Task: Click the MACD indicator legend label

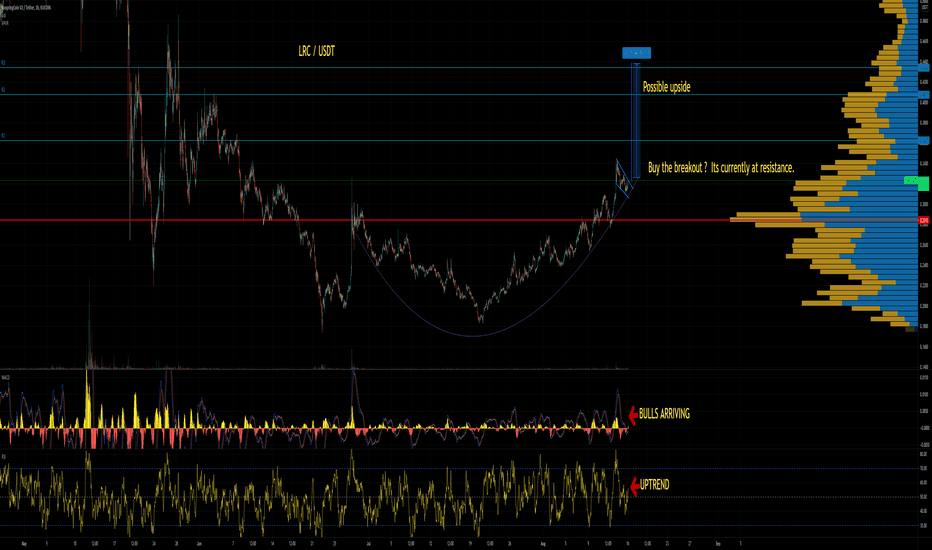Action: (5, 377)
